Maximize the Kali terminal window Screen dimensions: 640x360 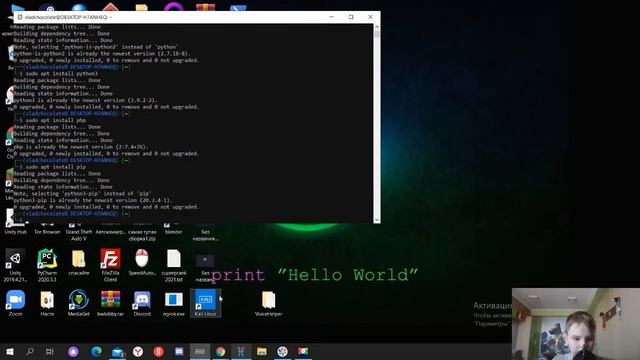(351, 17)
